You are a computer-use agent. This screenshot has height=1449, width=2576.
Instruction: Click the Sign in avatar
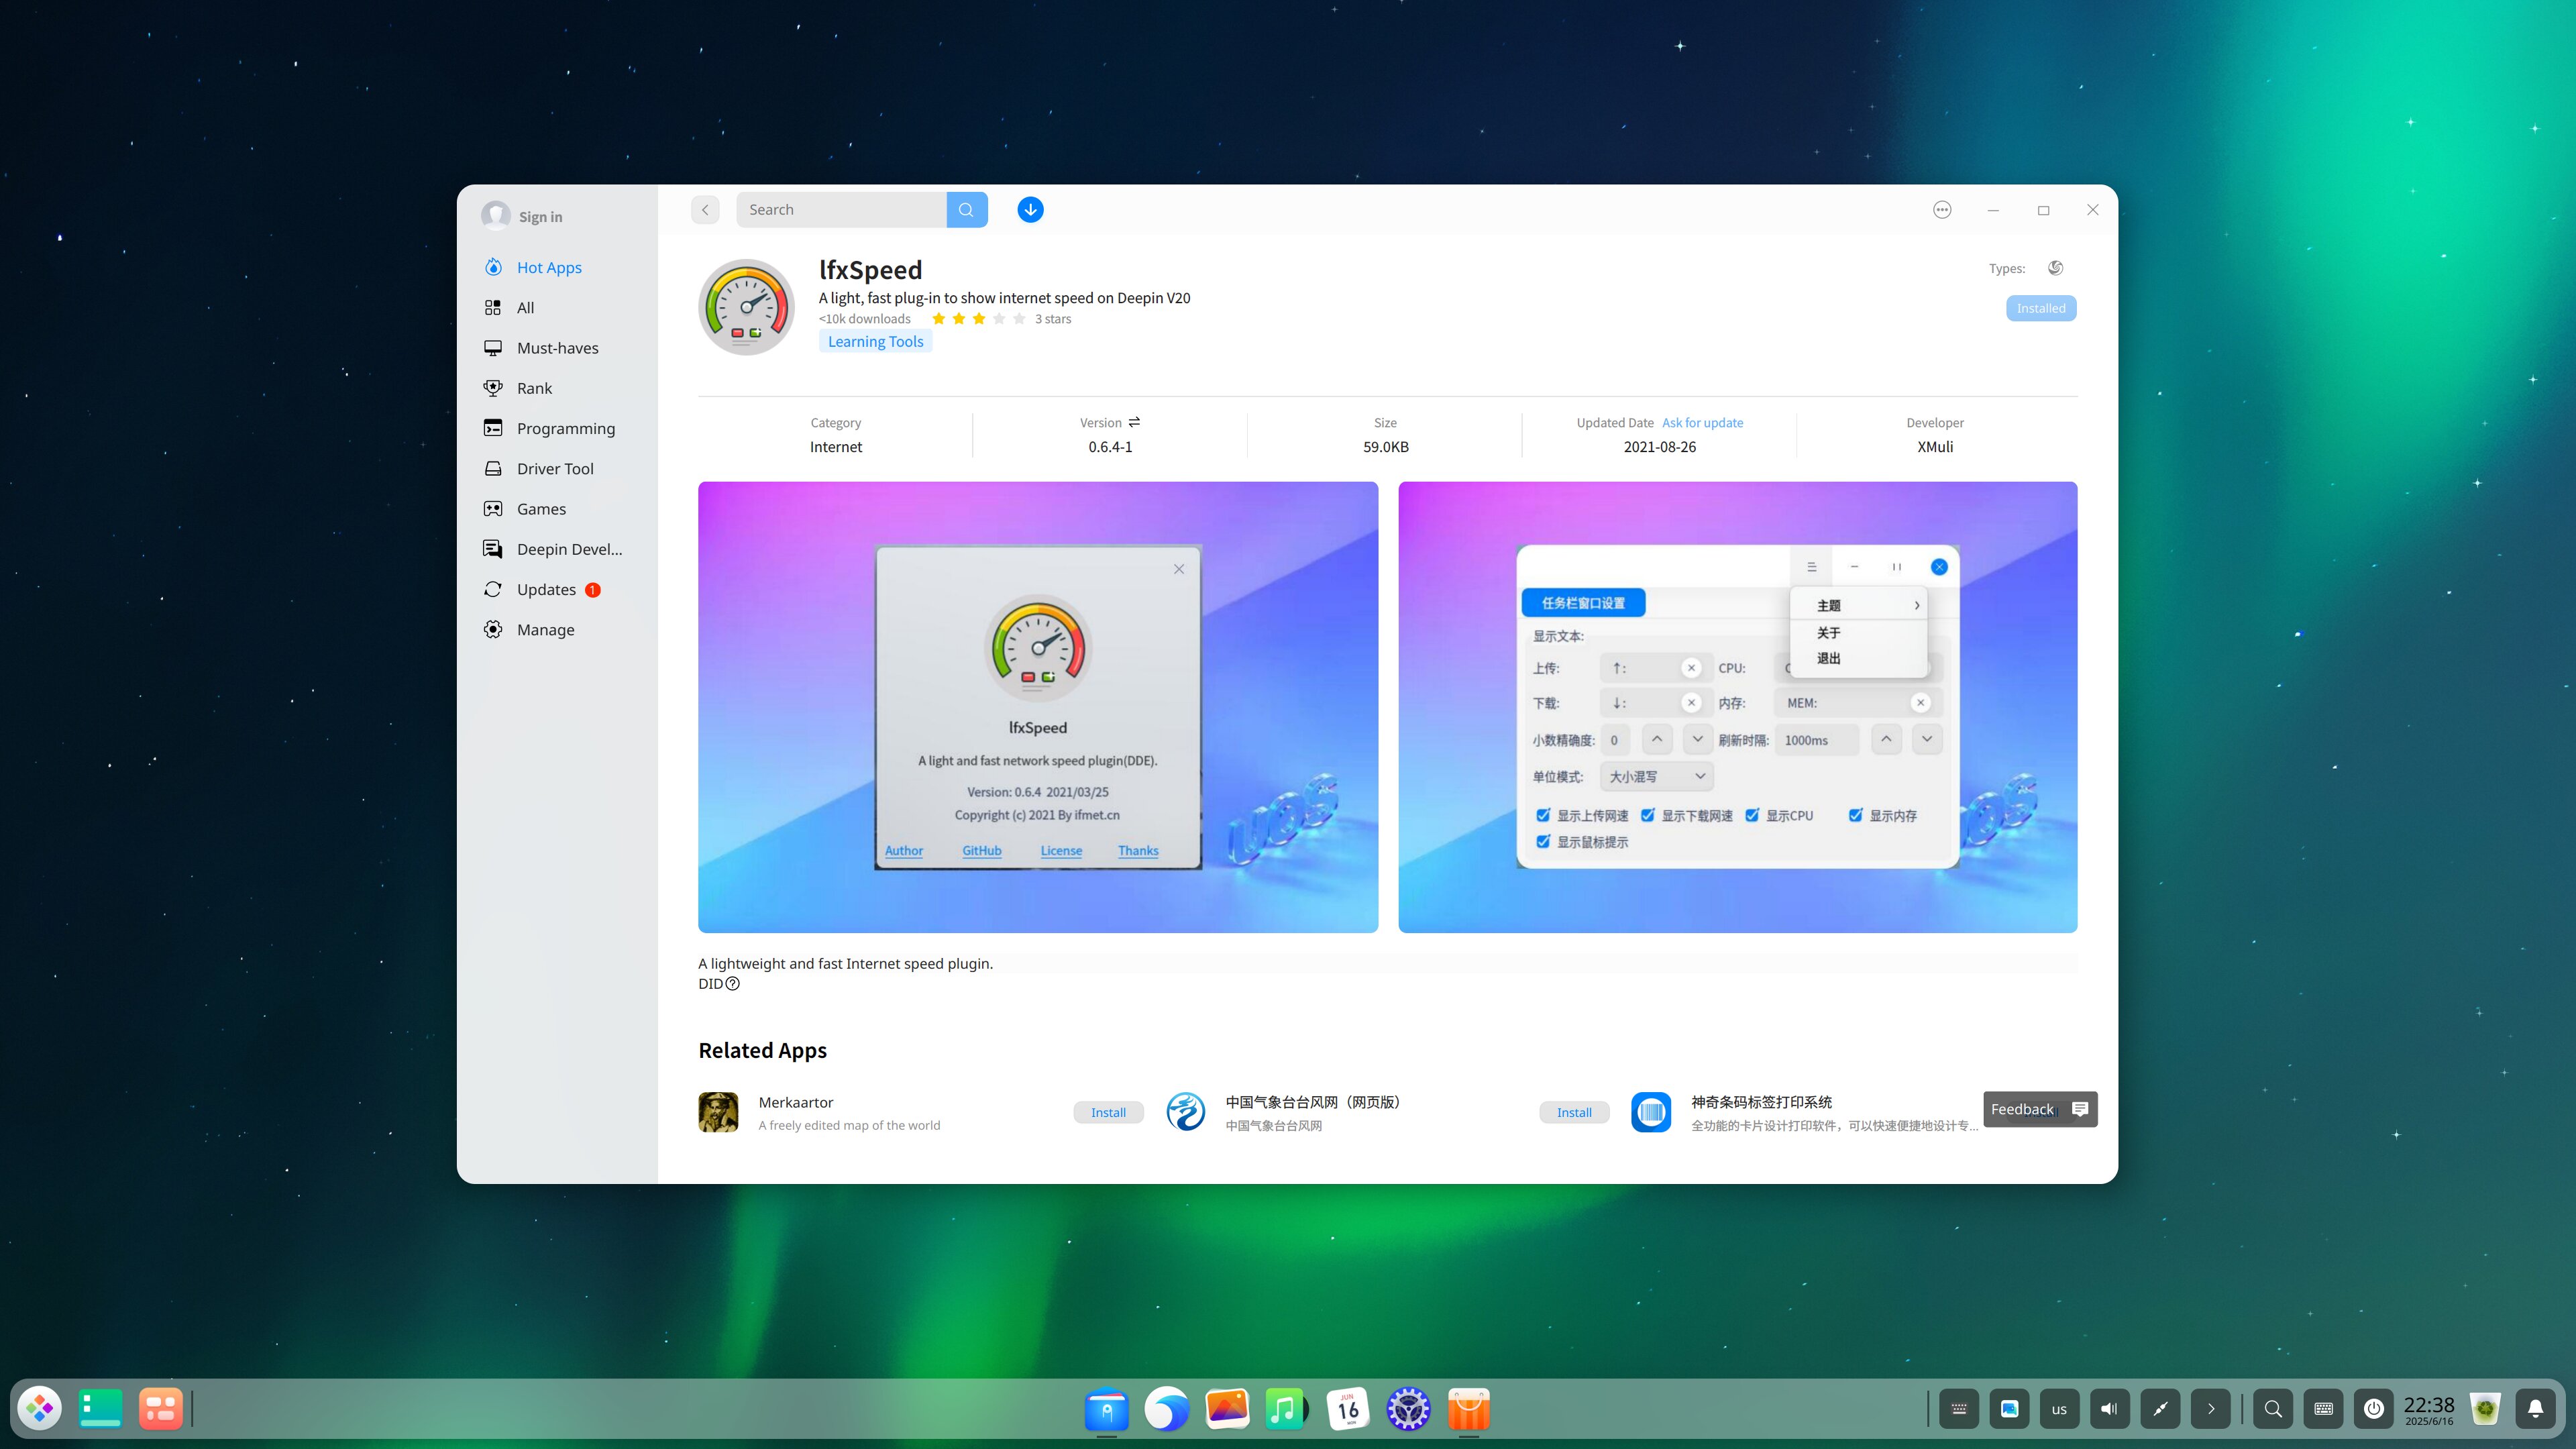pyautogui.click(x=496, y=216)
